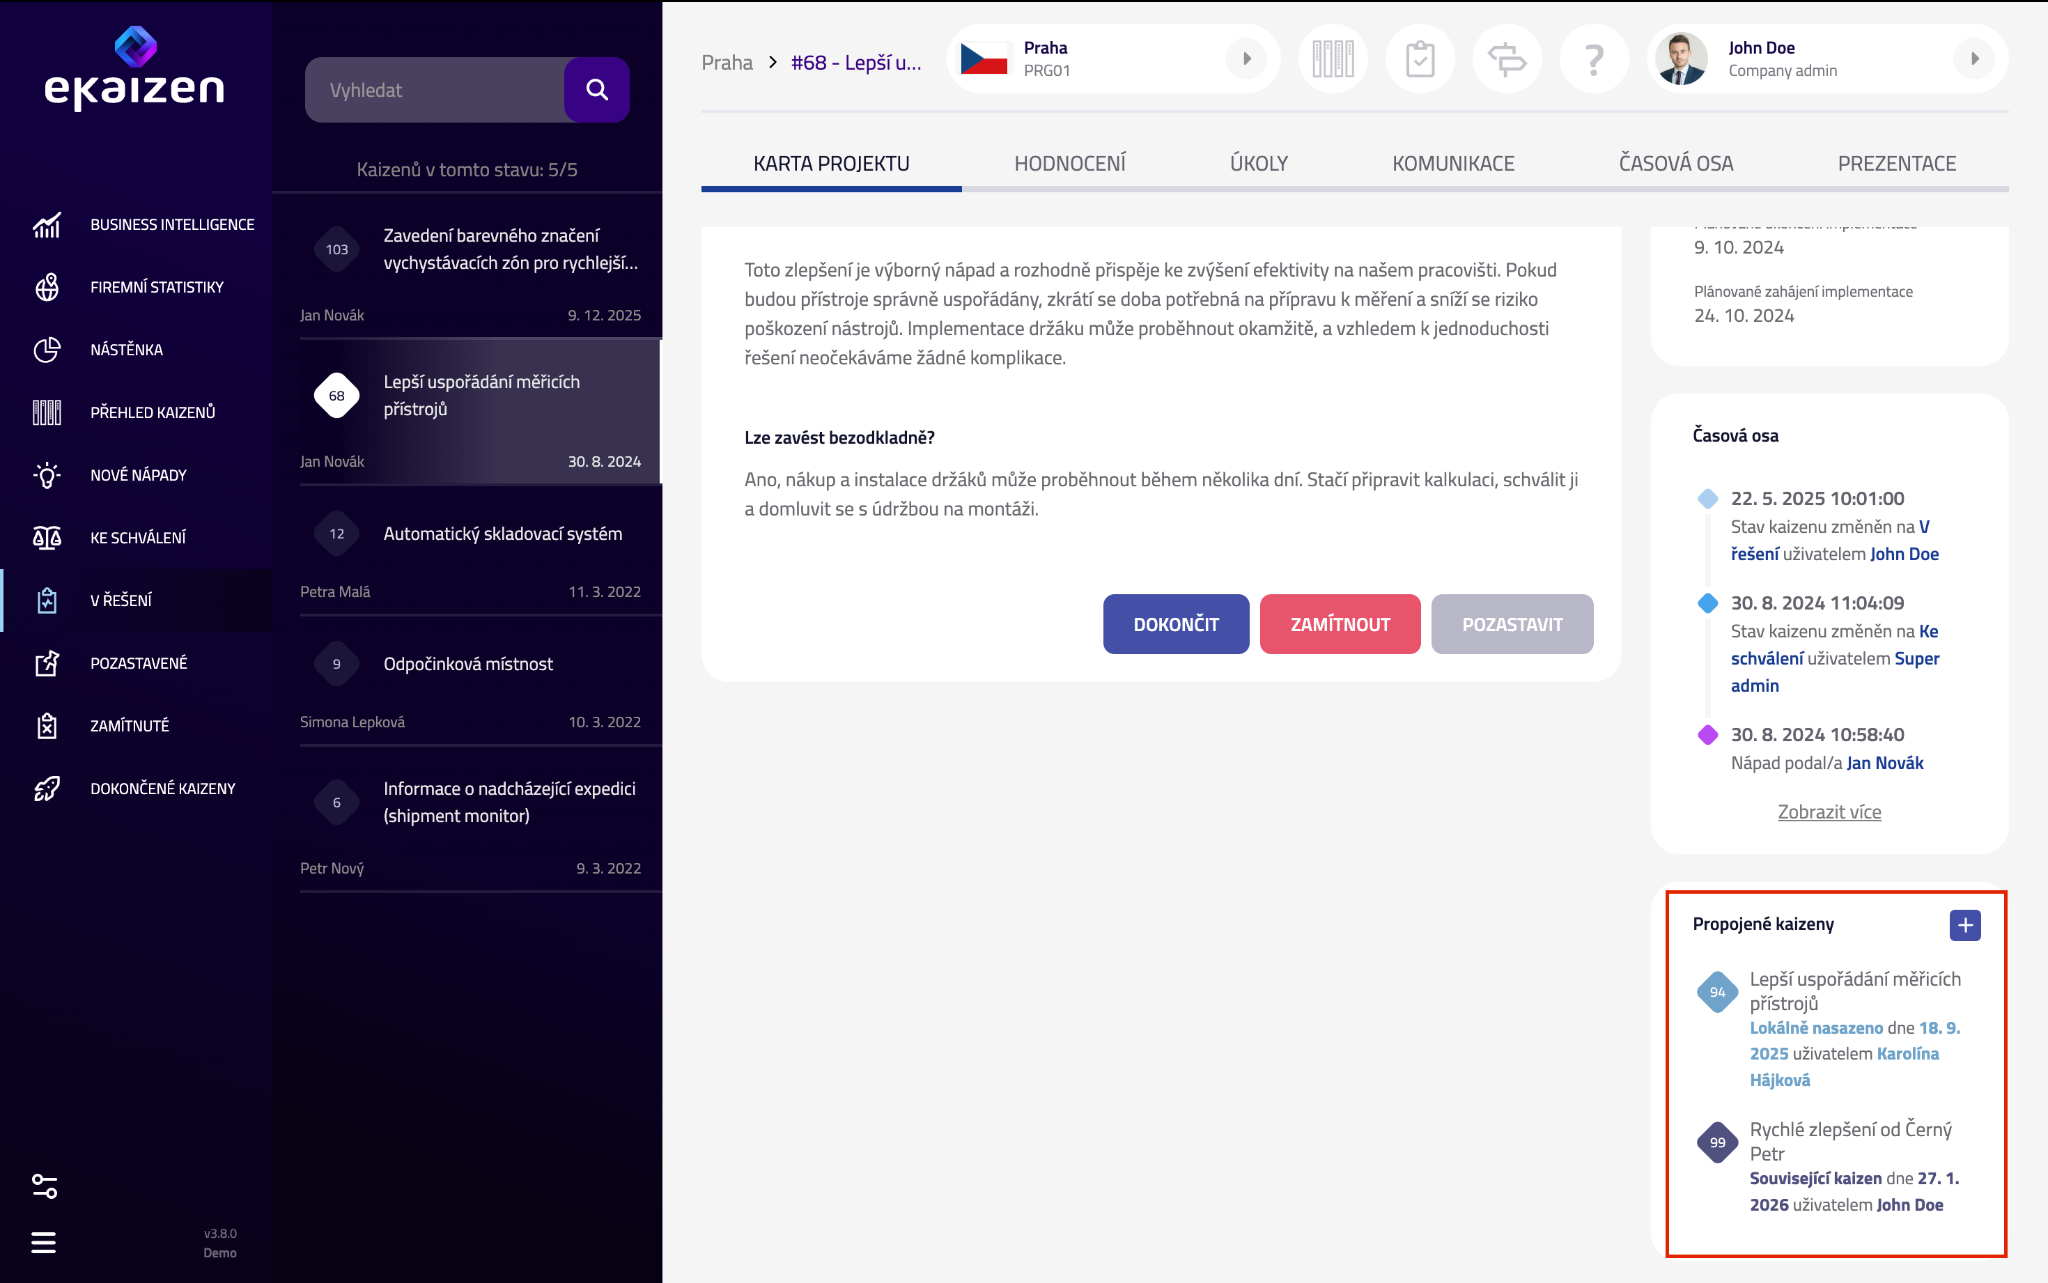Click the kaizen overview columns icon in top bar
The height and width of the screenshot is (1283, 2048).
1333,59
